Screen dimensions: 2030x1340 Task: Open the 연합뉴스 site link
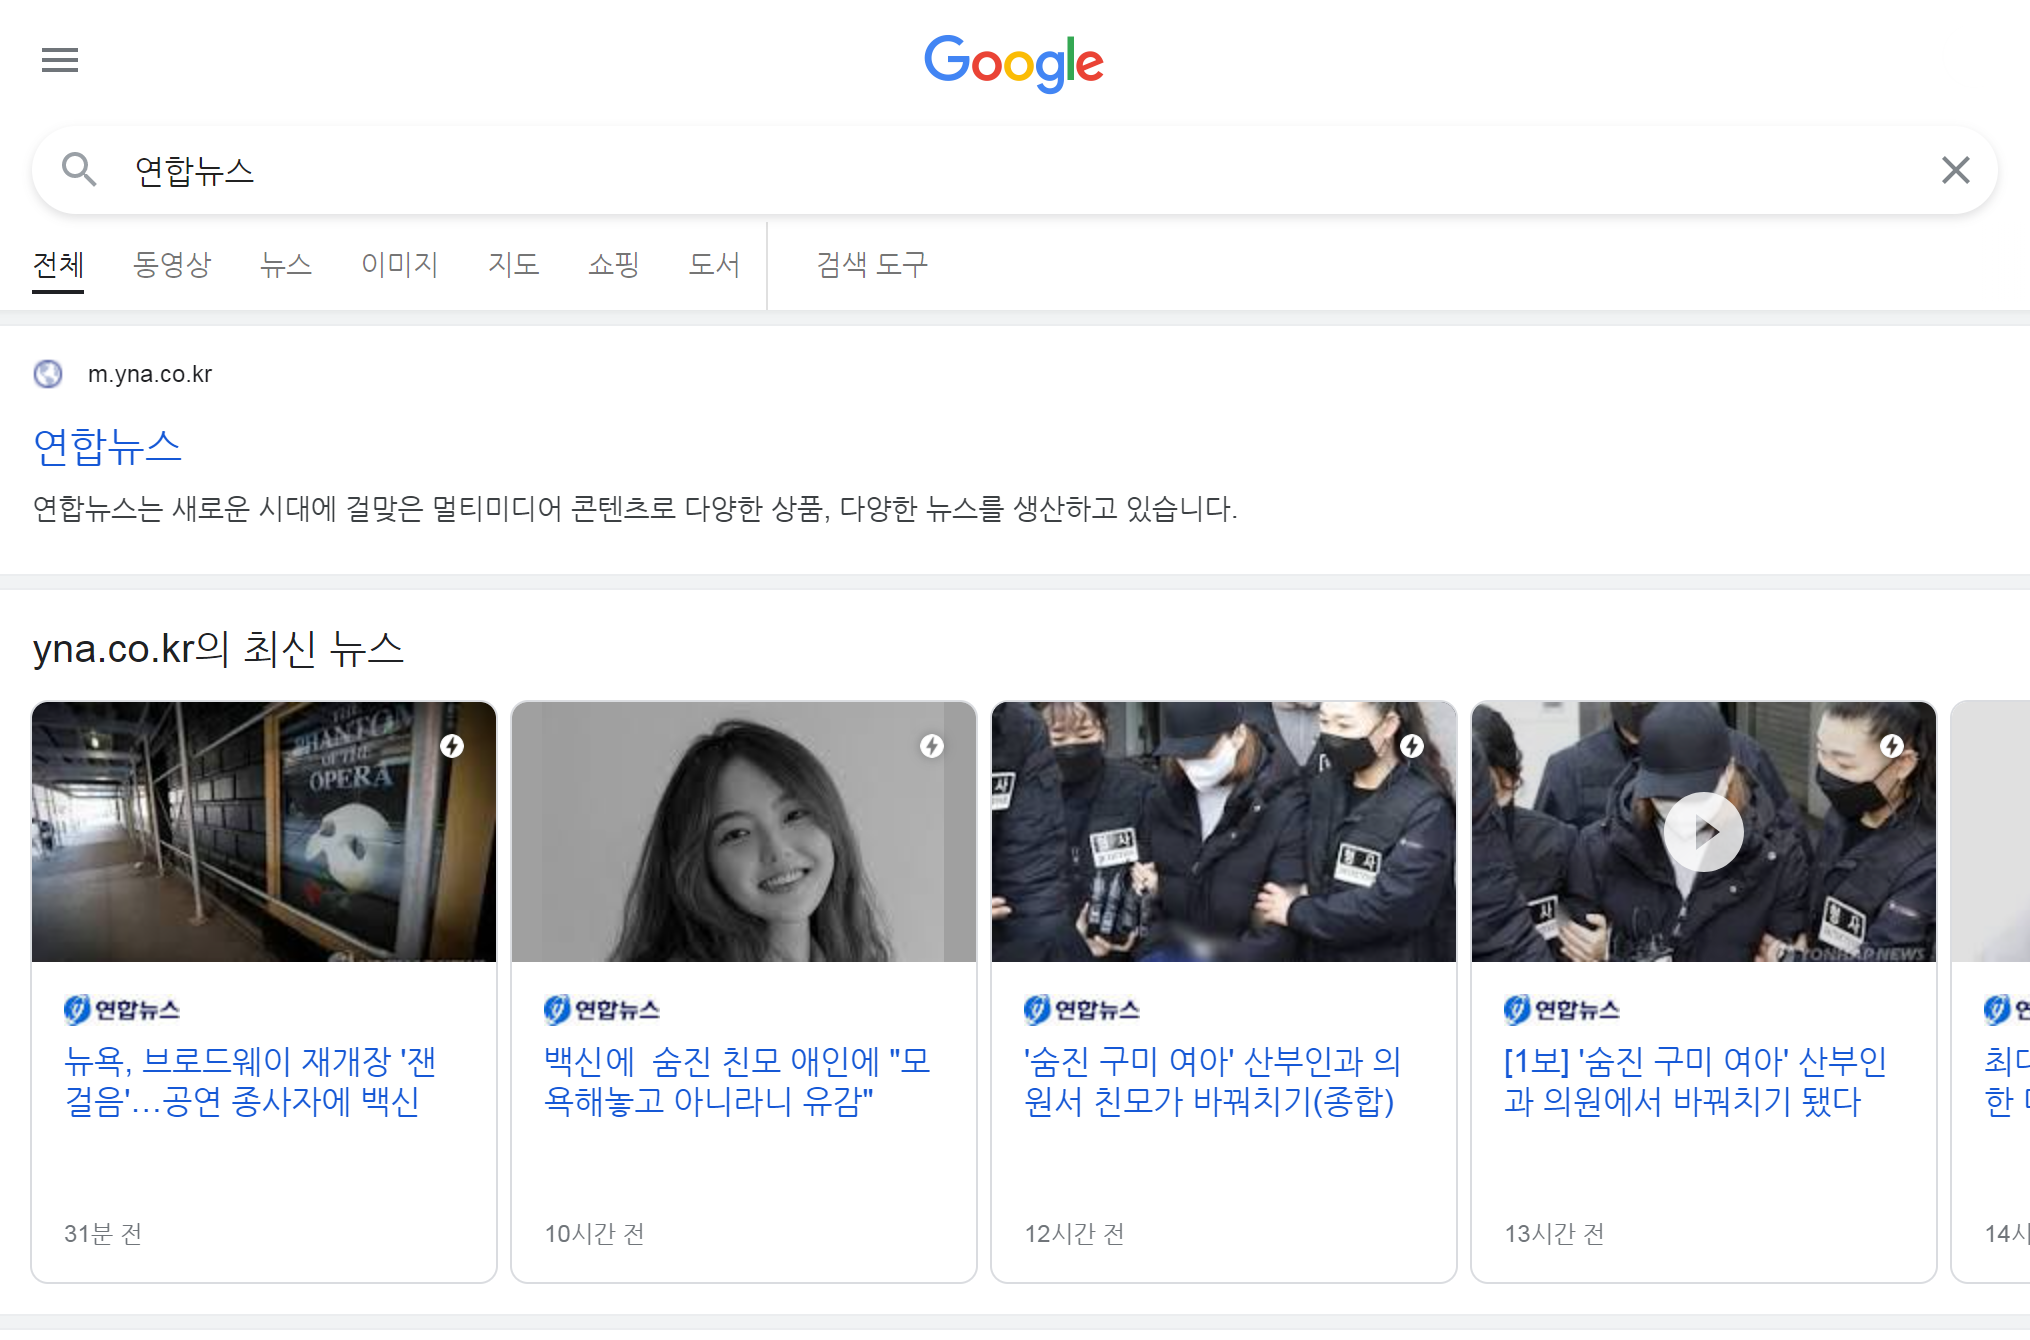pyautogui.click(x=107, y=448)
